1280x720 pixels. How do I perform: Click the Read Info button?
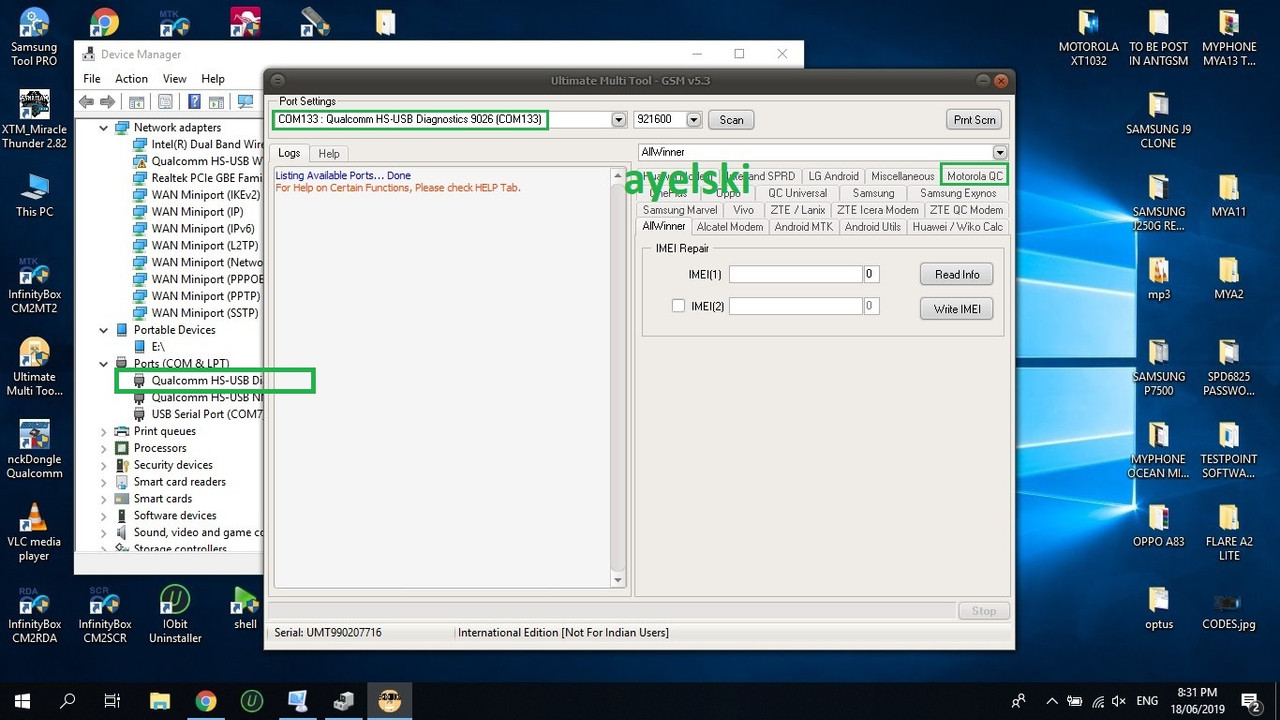click(957, 274)
